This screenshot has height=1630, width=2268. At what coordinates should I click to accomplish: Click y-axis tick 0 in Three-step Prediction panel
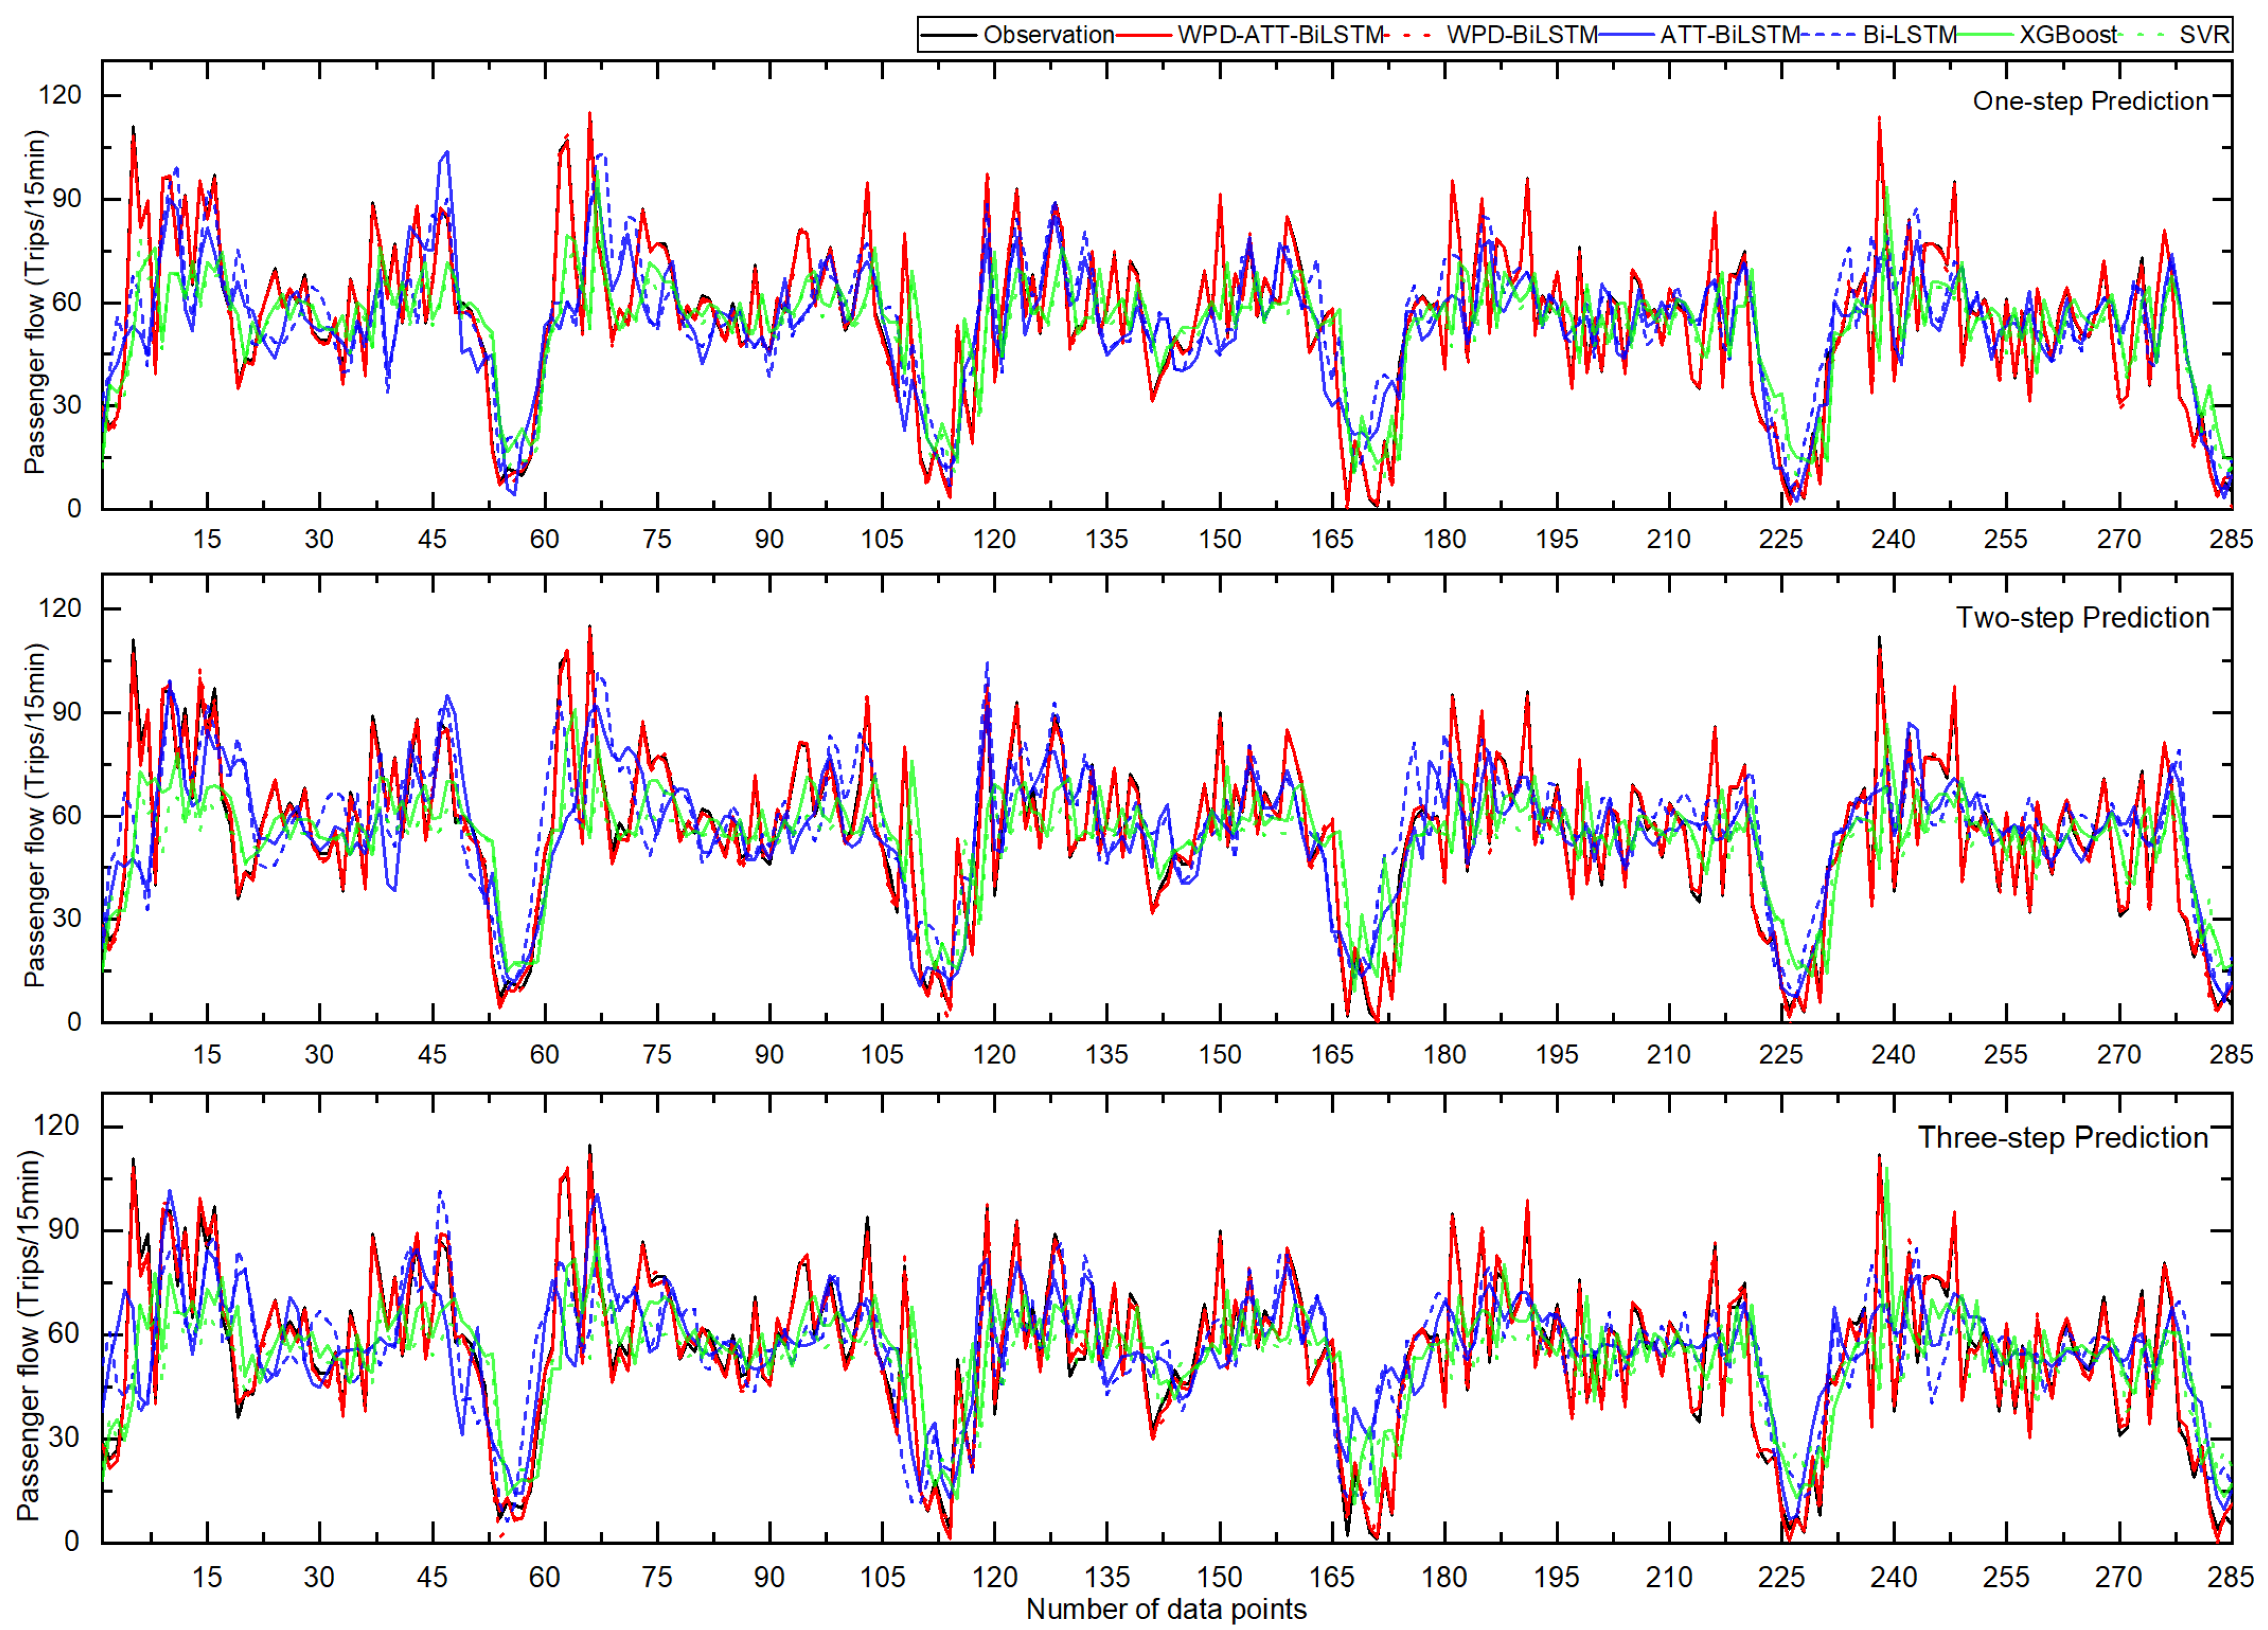(72, 1541)
